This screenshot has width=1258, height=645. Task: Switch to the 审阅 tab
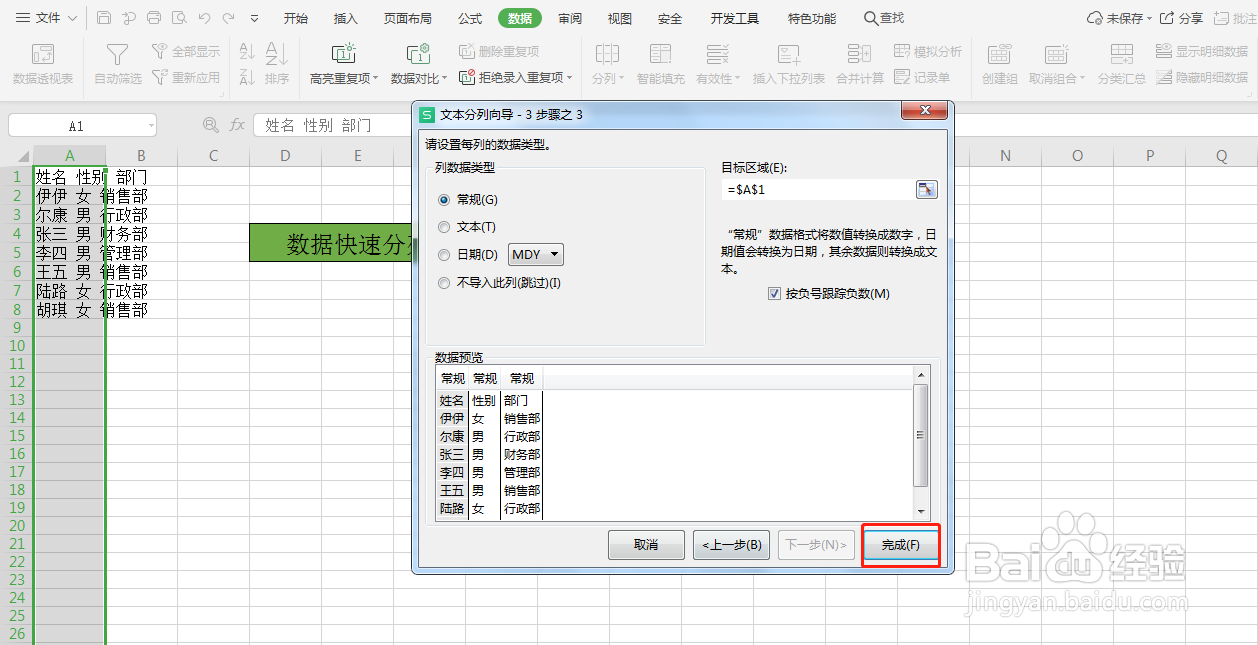point(570,18)
